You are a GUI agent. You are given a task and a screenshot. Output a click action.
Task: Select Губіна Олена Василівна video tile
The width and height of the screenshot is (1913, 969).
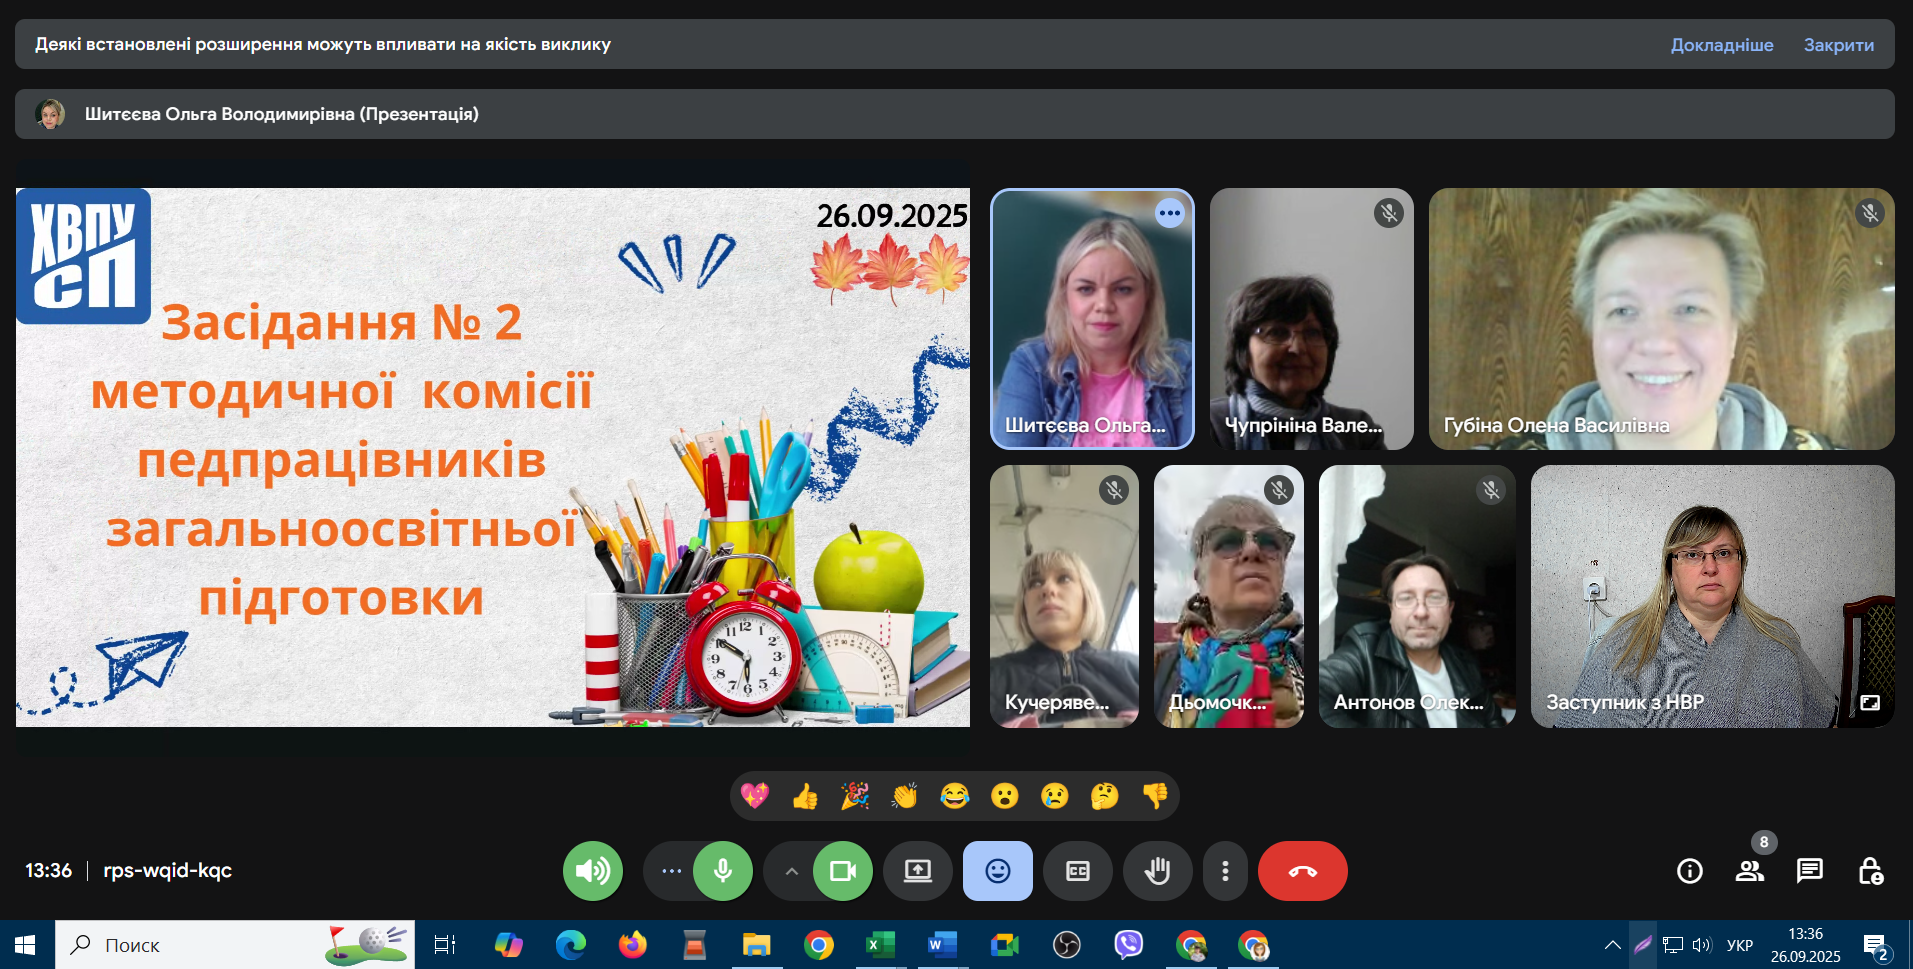click(x=1660, y=318)
